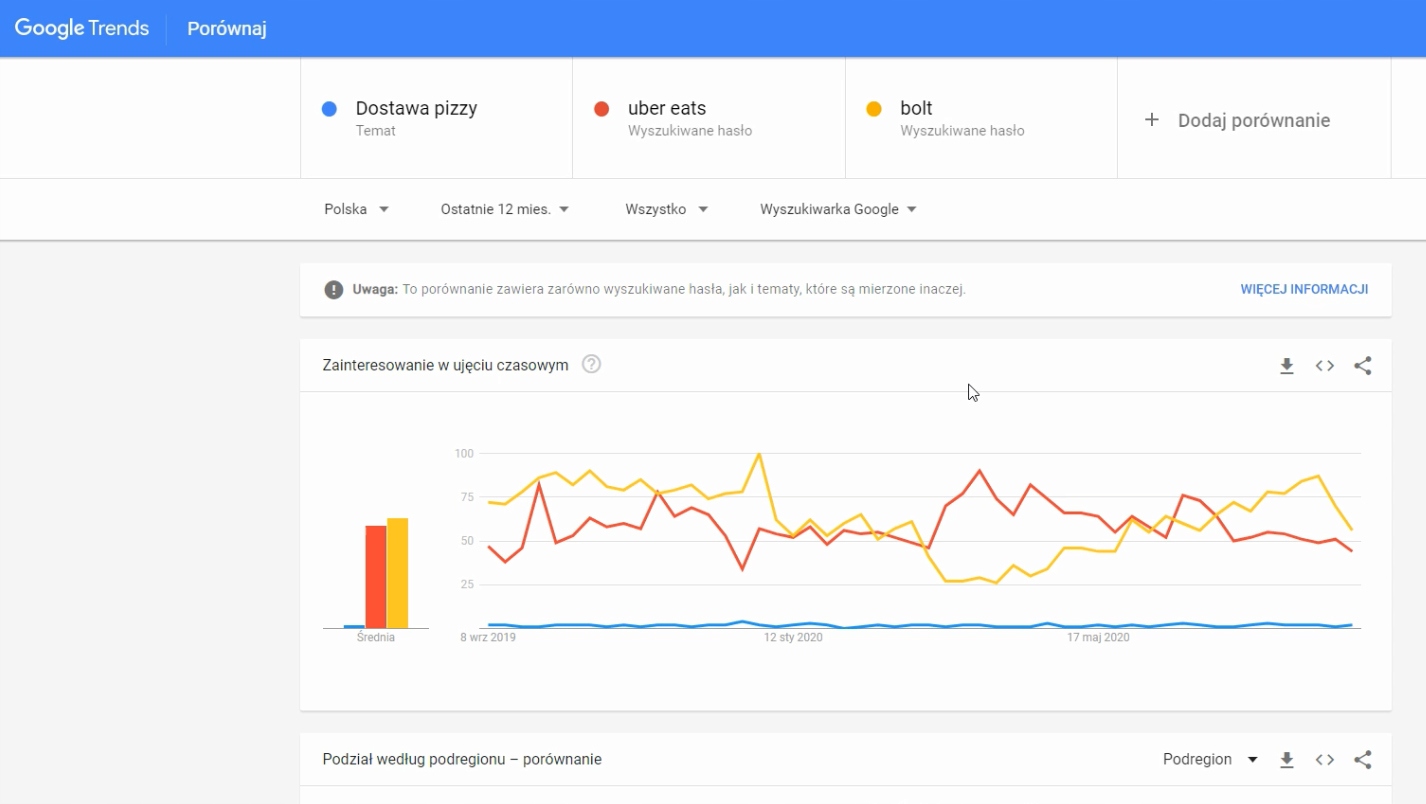The image size is (1426, 804).
Task: Open the WIĘCEJ INFORMACJI link
Action: click(1304, 289)
